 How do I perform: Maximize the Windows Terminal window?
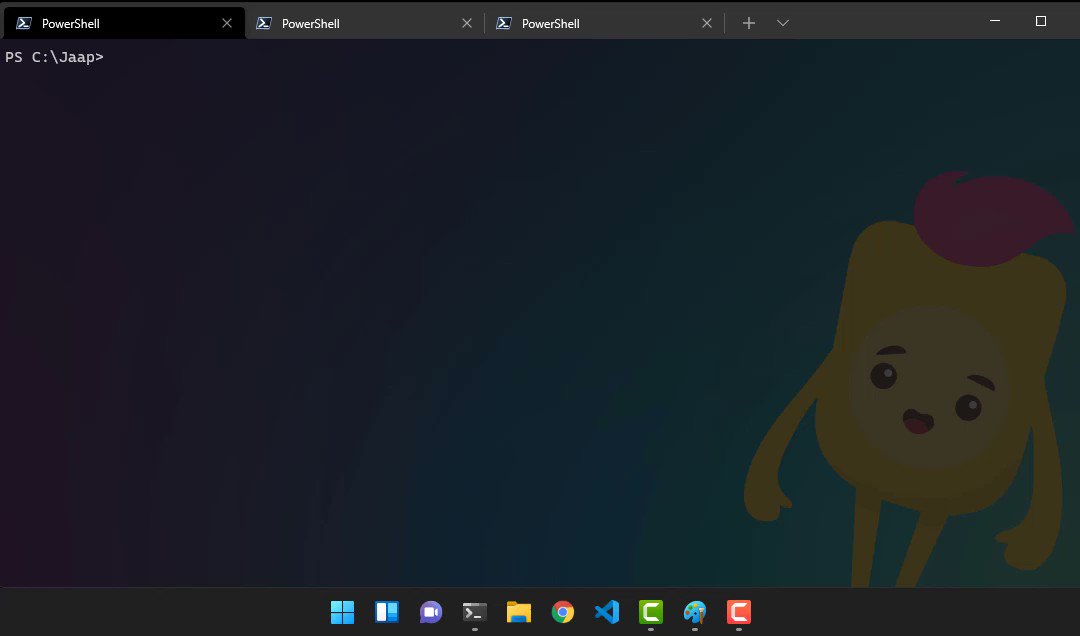(x=1041, y=21)
